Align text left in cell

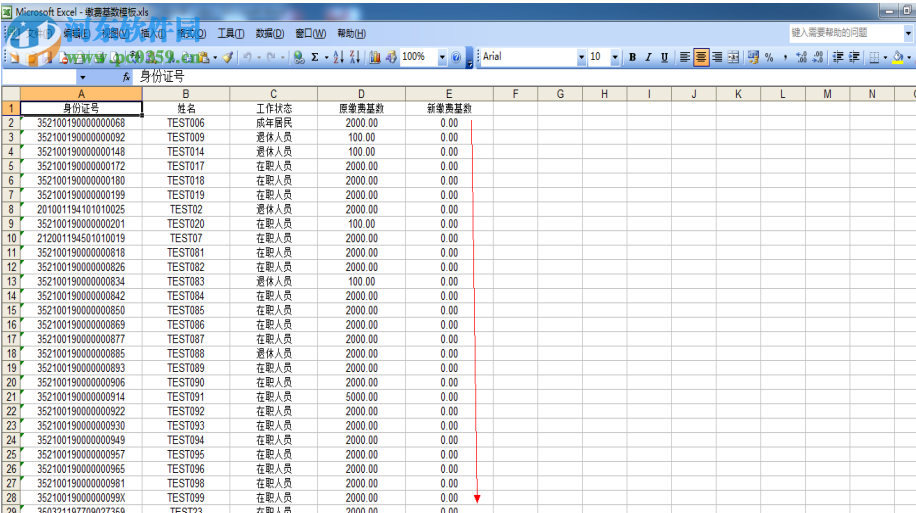pyautogui.click(x=685, y=57)
